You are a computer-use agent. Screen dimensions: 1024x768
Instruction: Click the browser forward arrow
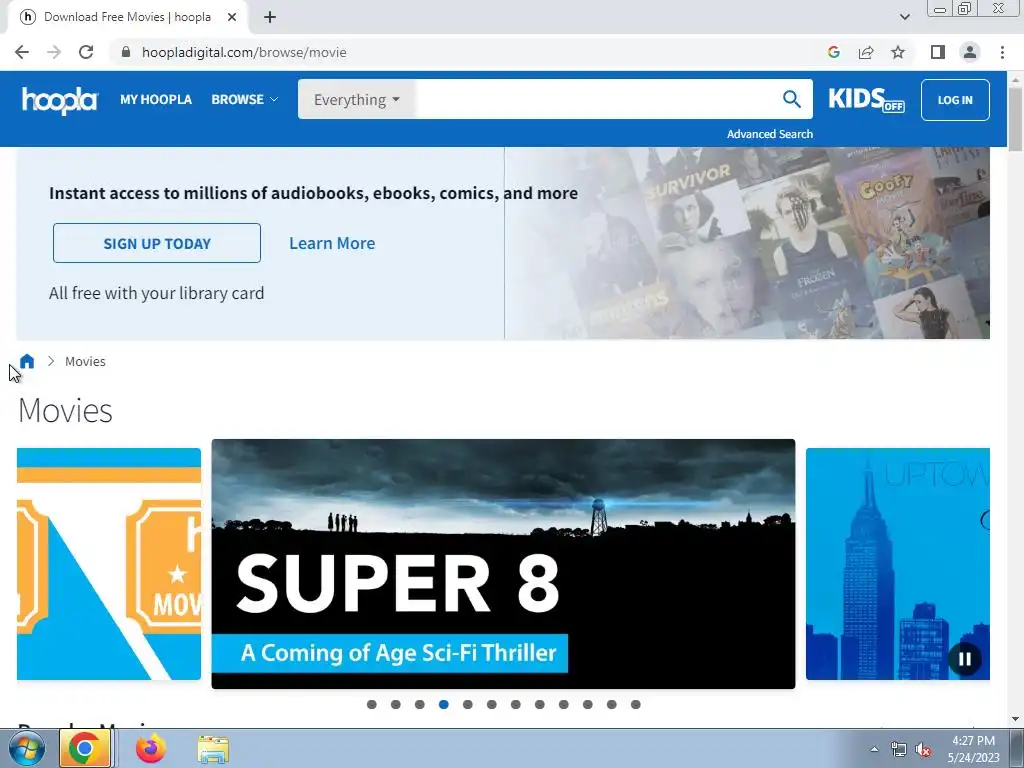[54, 52]
